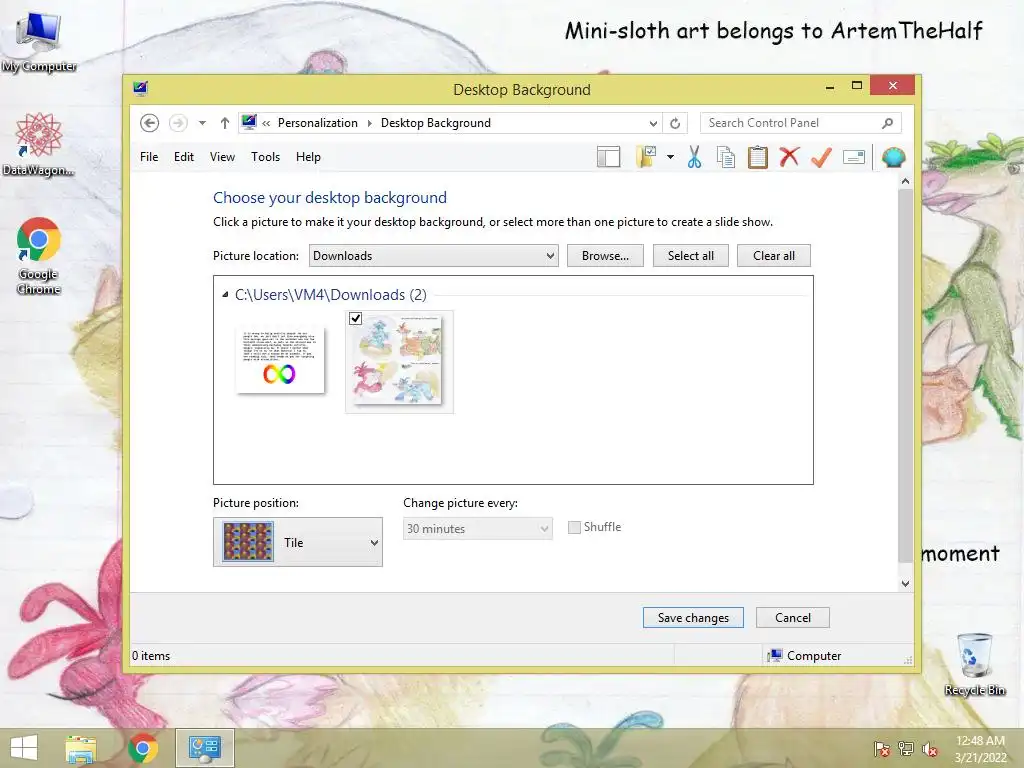This screenshot has height=768, width=1024.
Task: Click the Paste clipboard icon
Action: (758, 157)
